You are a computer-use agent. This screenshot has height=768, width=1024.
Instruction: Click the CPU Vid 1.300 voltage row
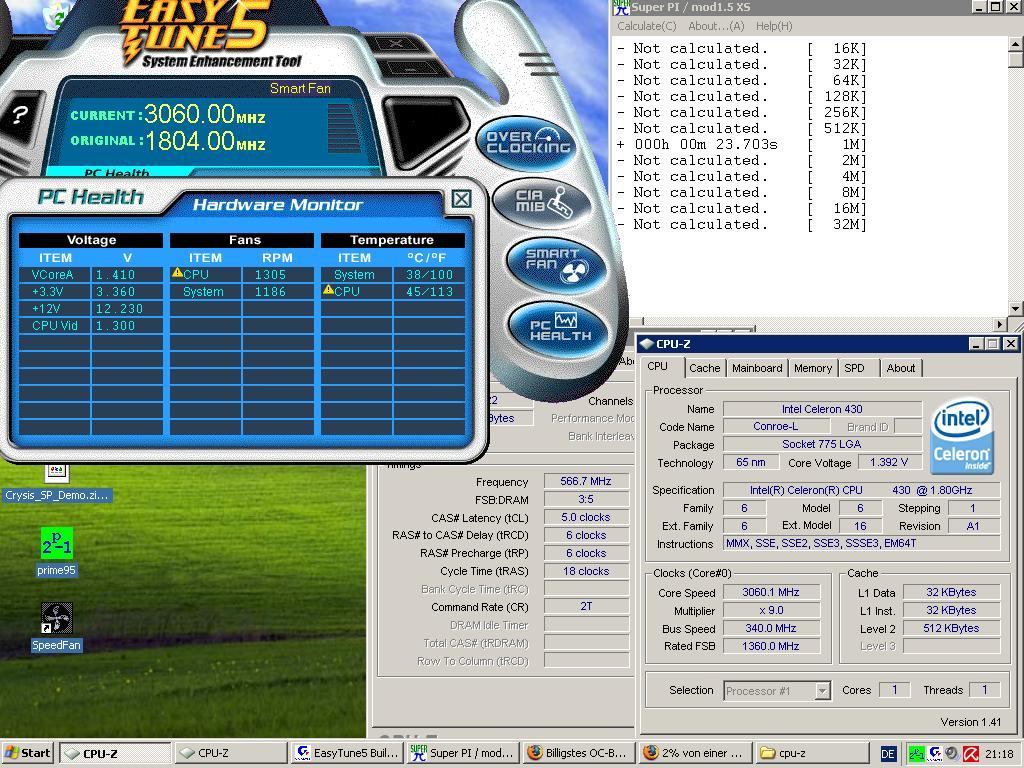pyautogui.click(x=91, y=325)
